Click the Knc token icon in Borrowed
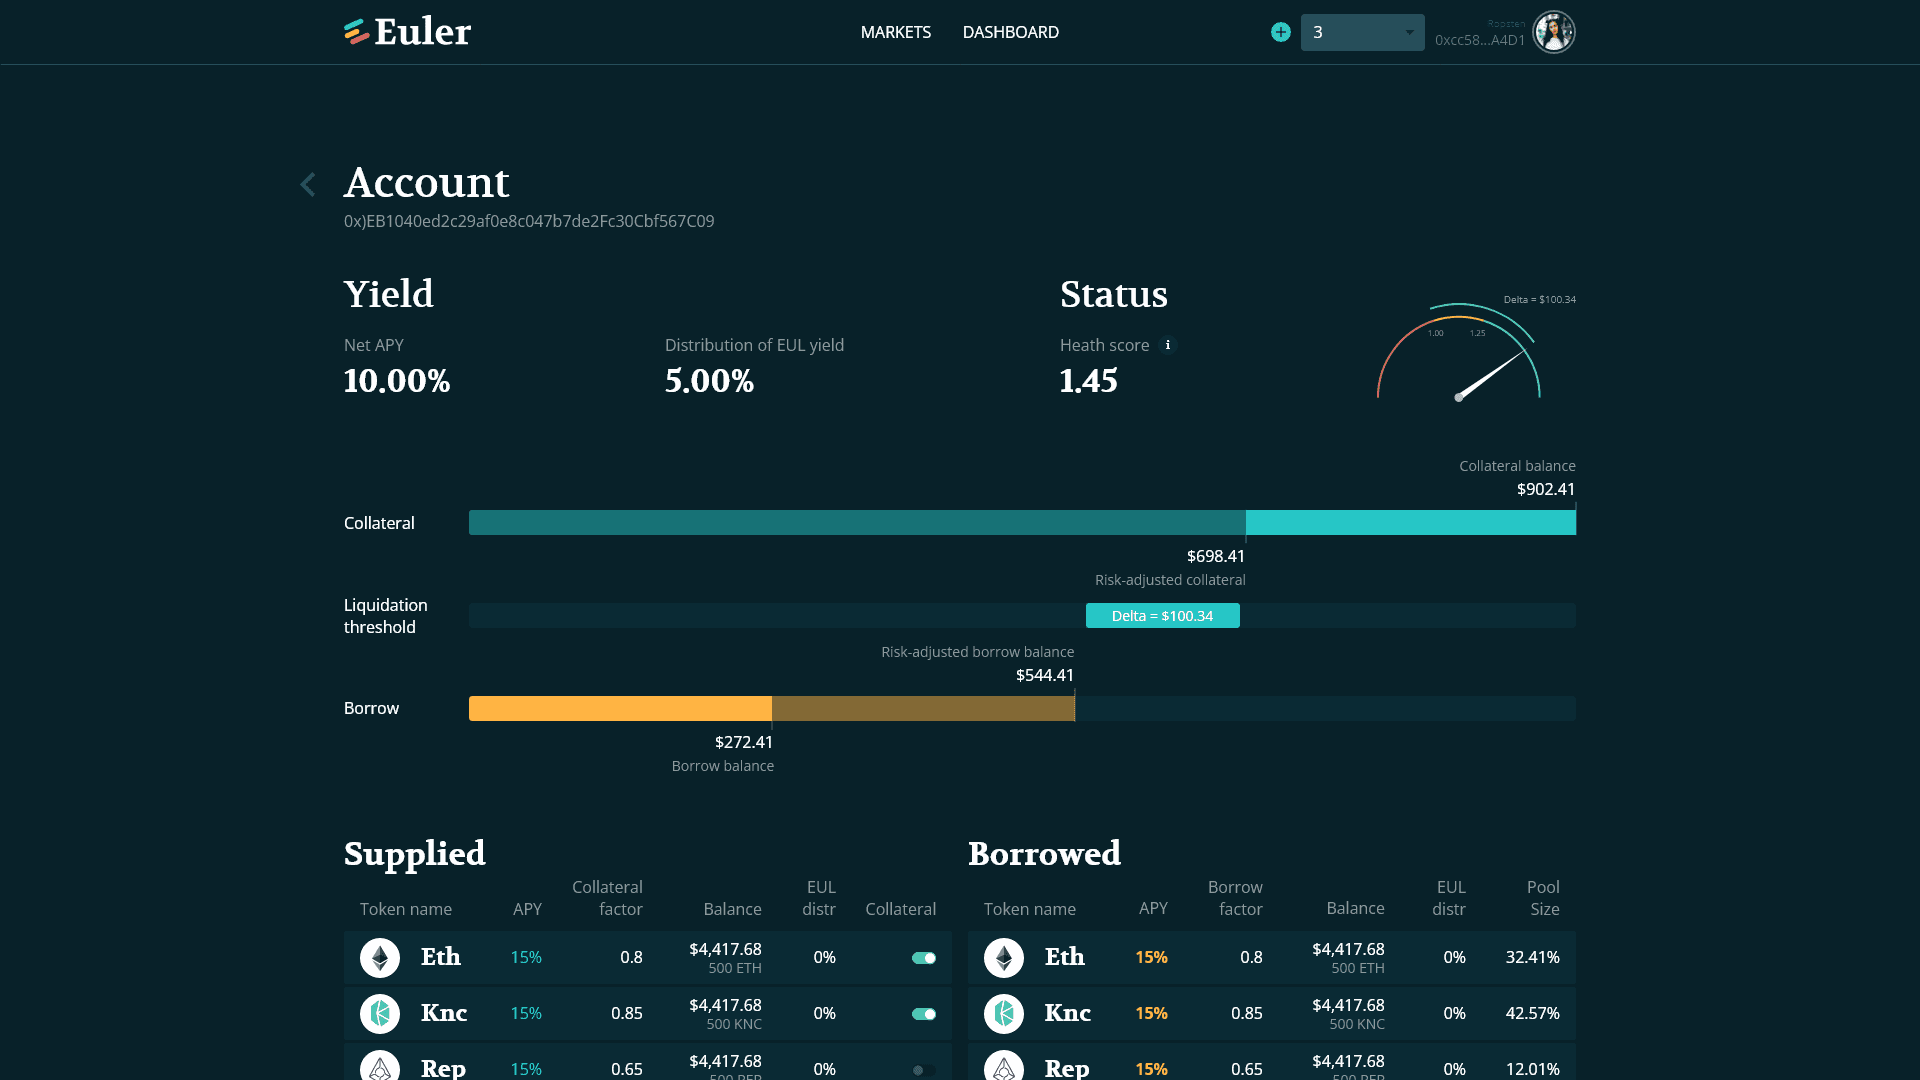1920x1080 pixels. point(1003,1014)
